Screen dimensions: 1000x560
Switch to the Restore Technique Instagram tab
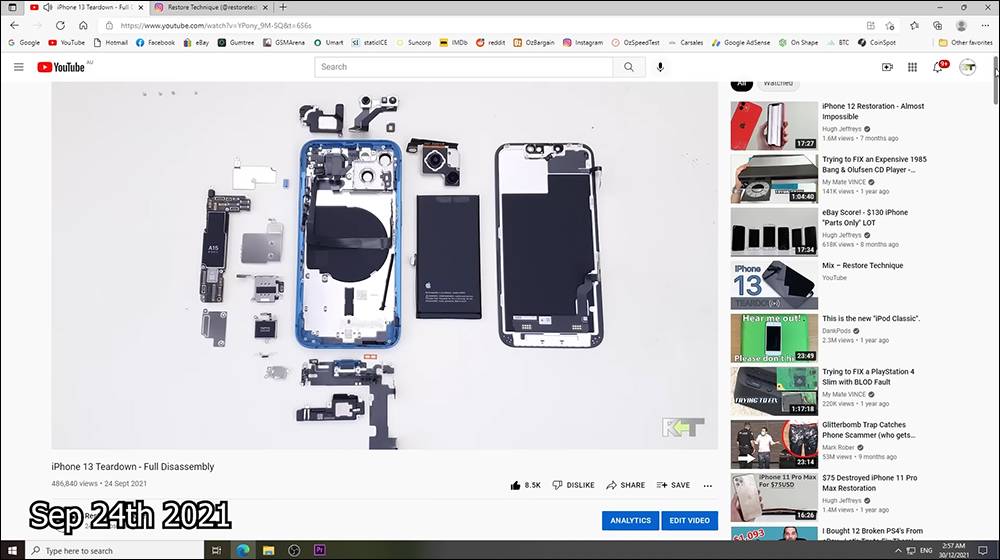[x=210, y=7]
